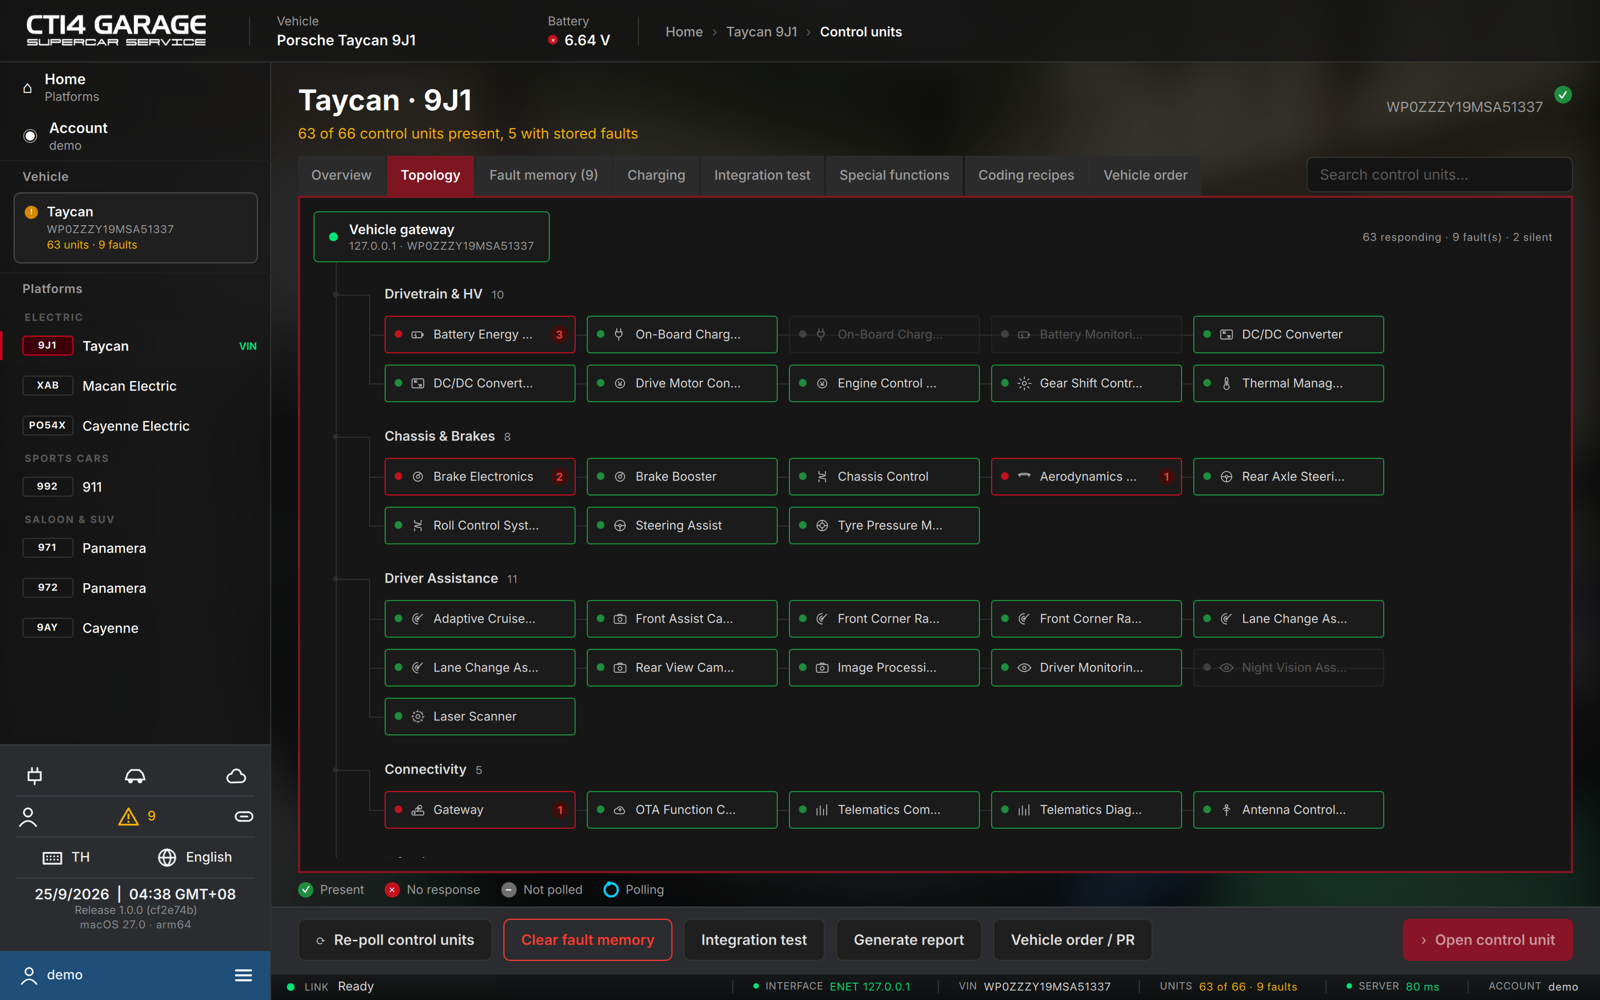Click Home in the breadcrumb trail

pos(684,32)
